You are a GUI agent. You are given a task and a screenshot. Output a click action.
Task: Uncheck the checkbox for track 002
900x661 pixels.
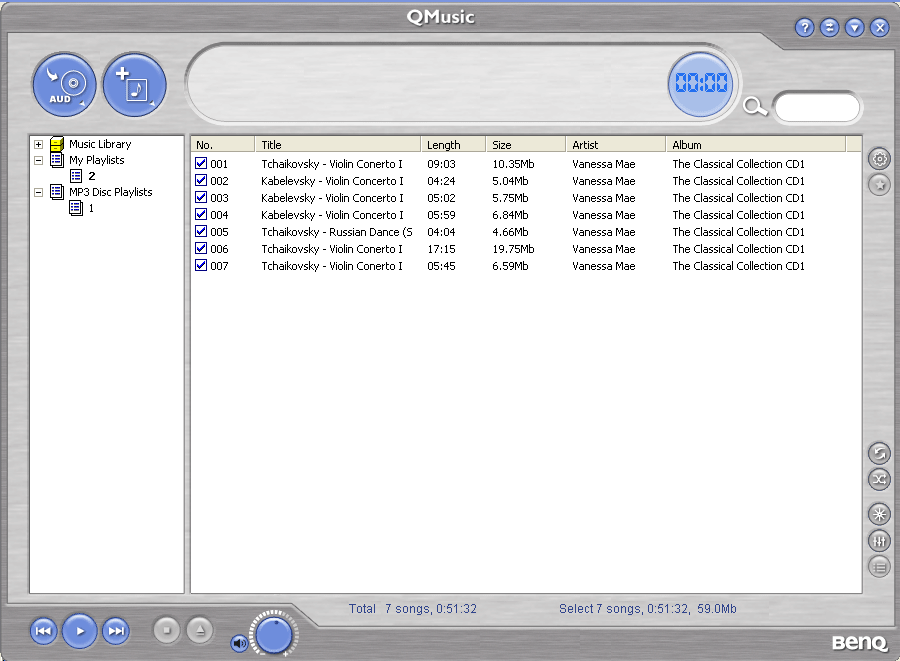coord(201,180)
